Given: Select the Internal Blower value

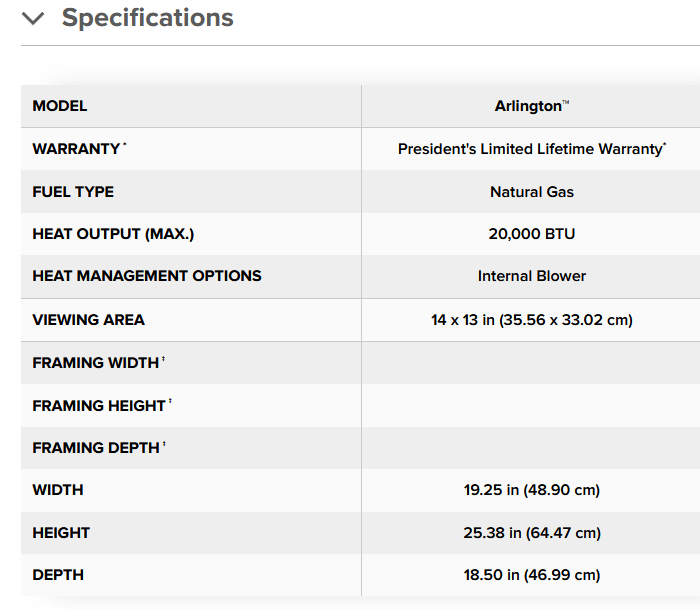Looking at the screenshot, I should [532, 276].
